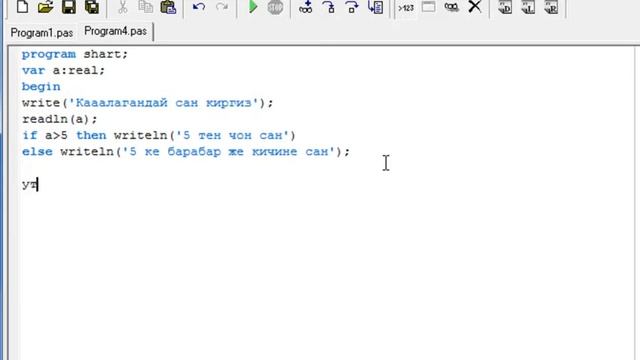Viewport: 640px width, 360px height.
Task: Create a new file with New icon
Action: (x=22, y=7)
